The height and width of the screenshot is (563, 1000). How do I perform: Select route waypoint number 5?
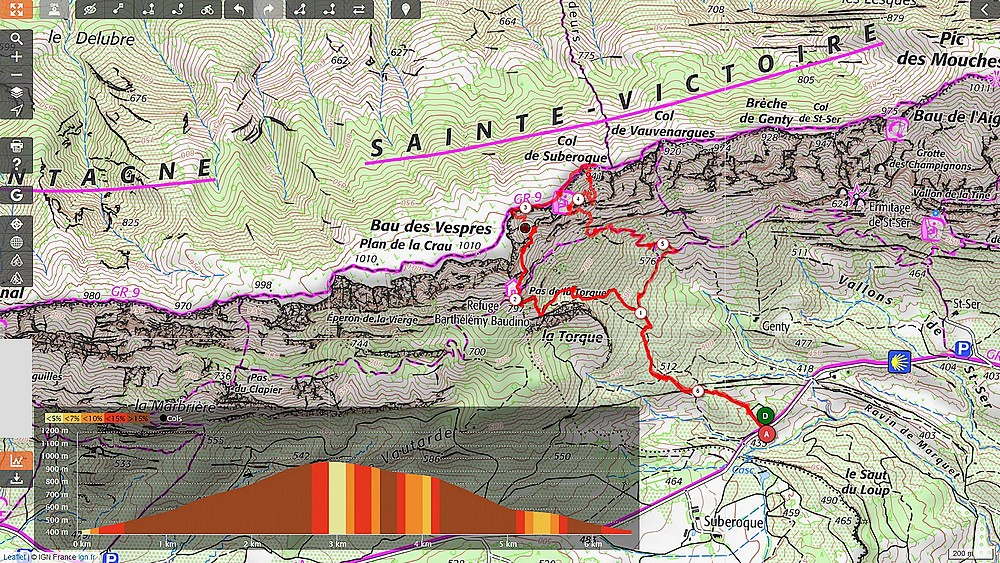pyautogui.click(x=663, y=244)
